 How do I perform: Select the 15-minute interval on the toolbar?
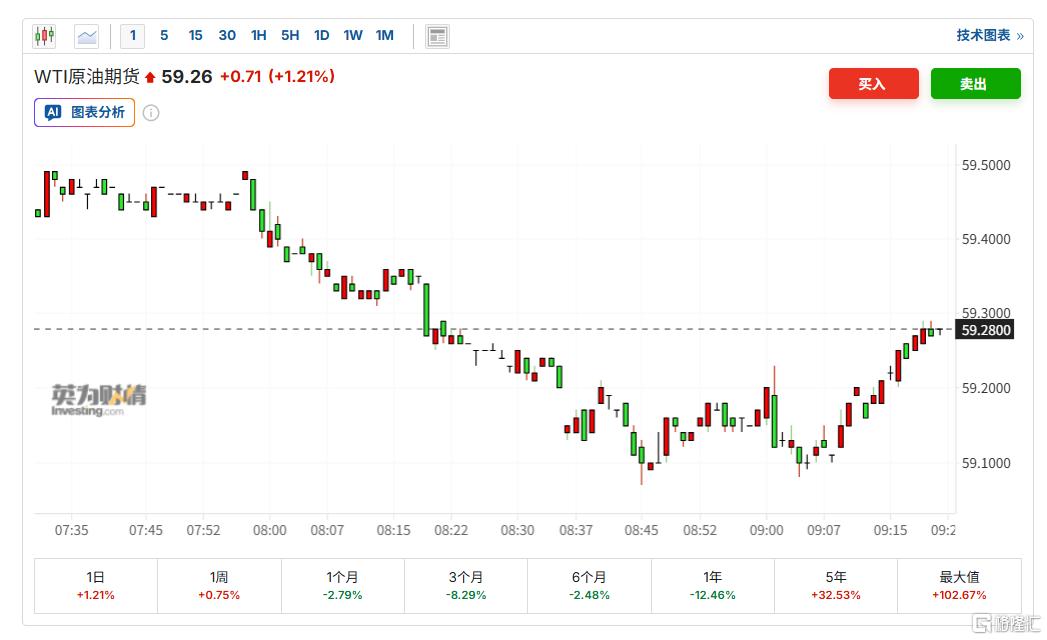point(194,35)
